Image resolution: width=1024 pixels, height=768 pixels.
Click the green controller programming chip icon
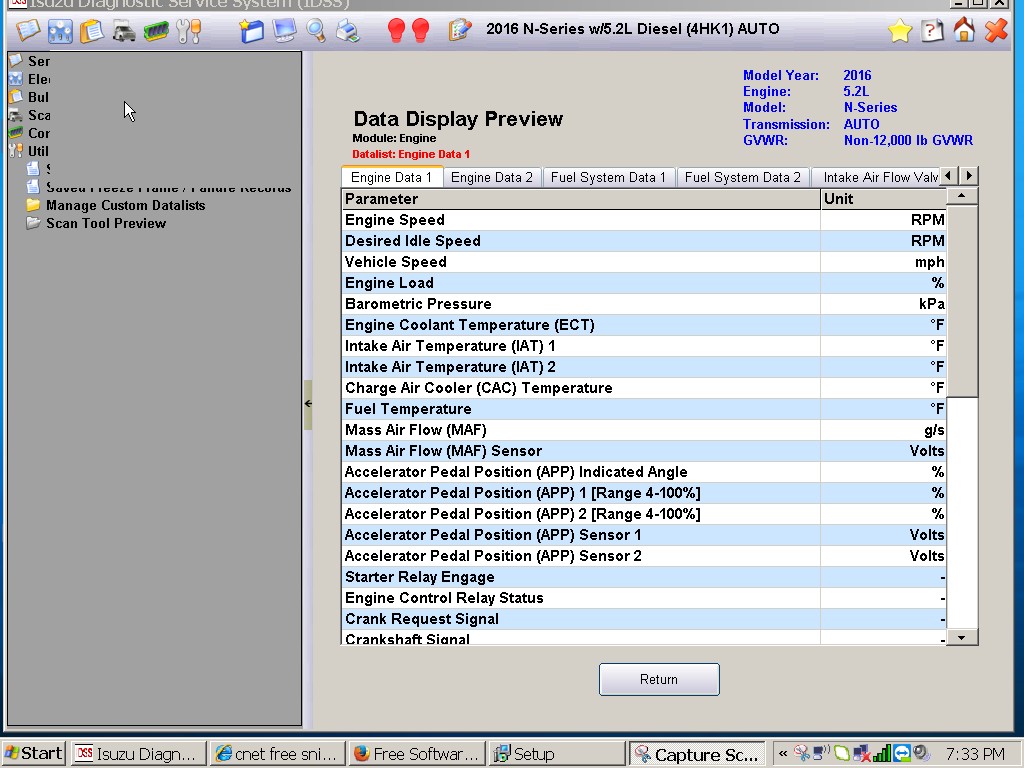pyautogui.click(x=155, y=31)
